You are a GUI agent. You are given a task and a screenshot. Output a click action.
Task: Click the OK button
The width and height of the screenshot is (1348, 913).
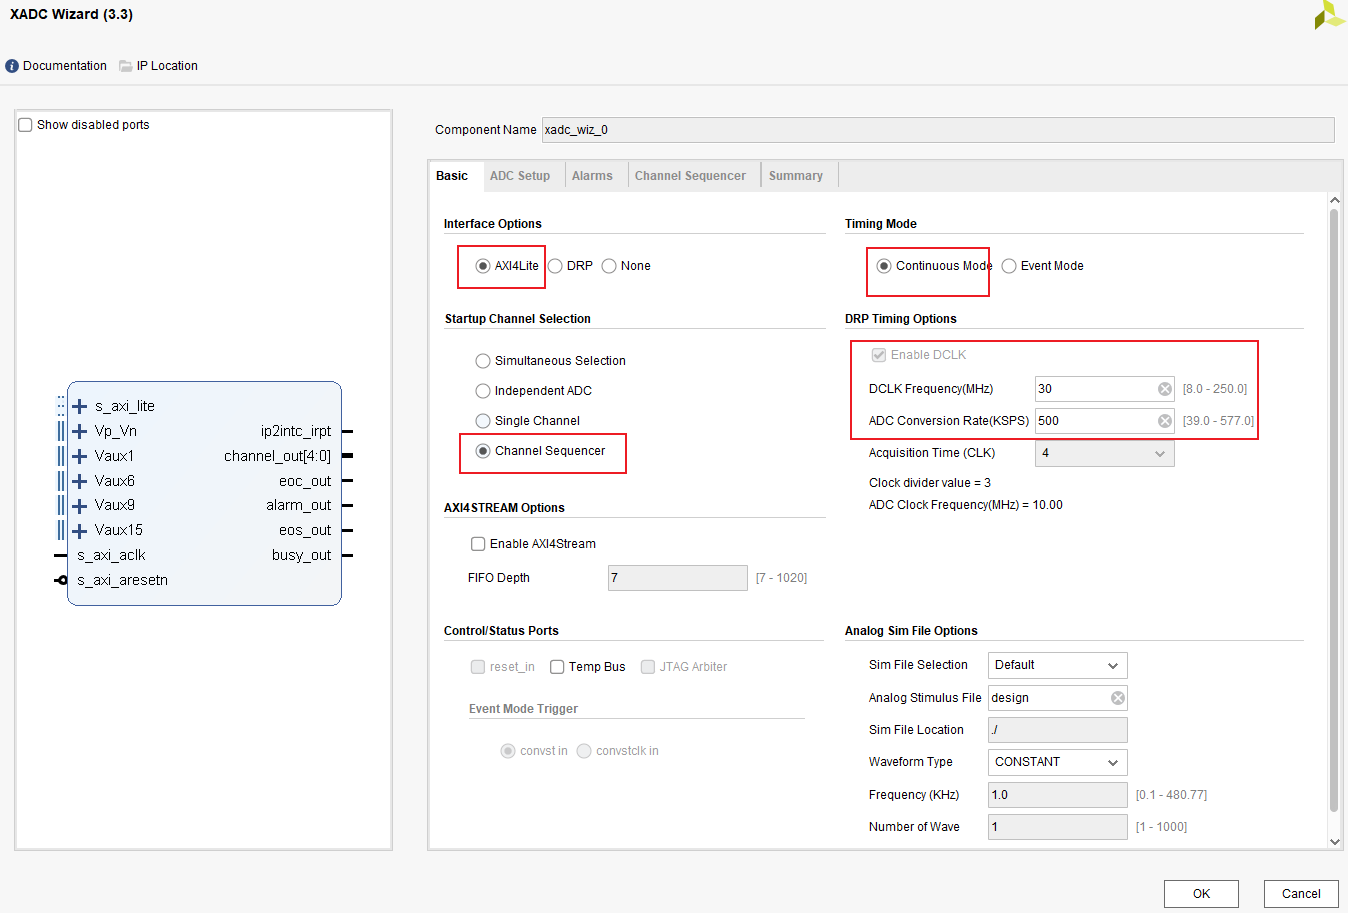[1201, 894]
